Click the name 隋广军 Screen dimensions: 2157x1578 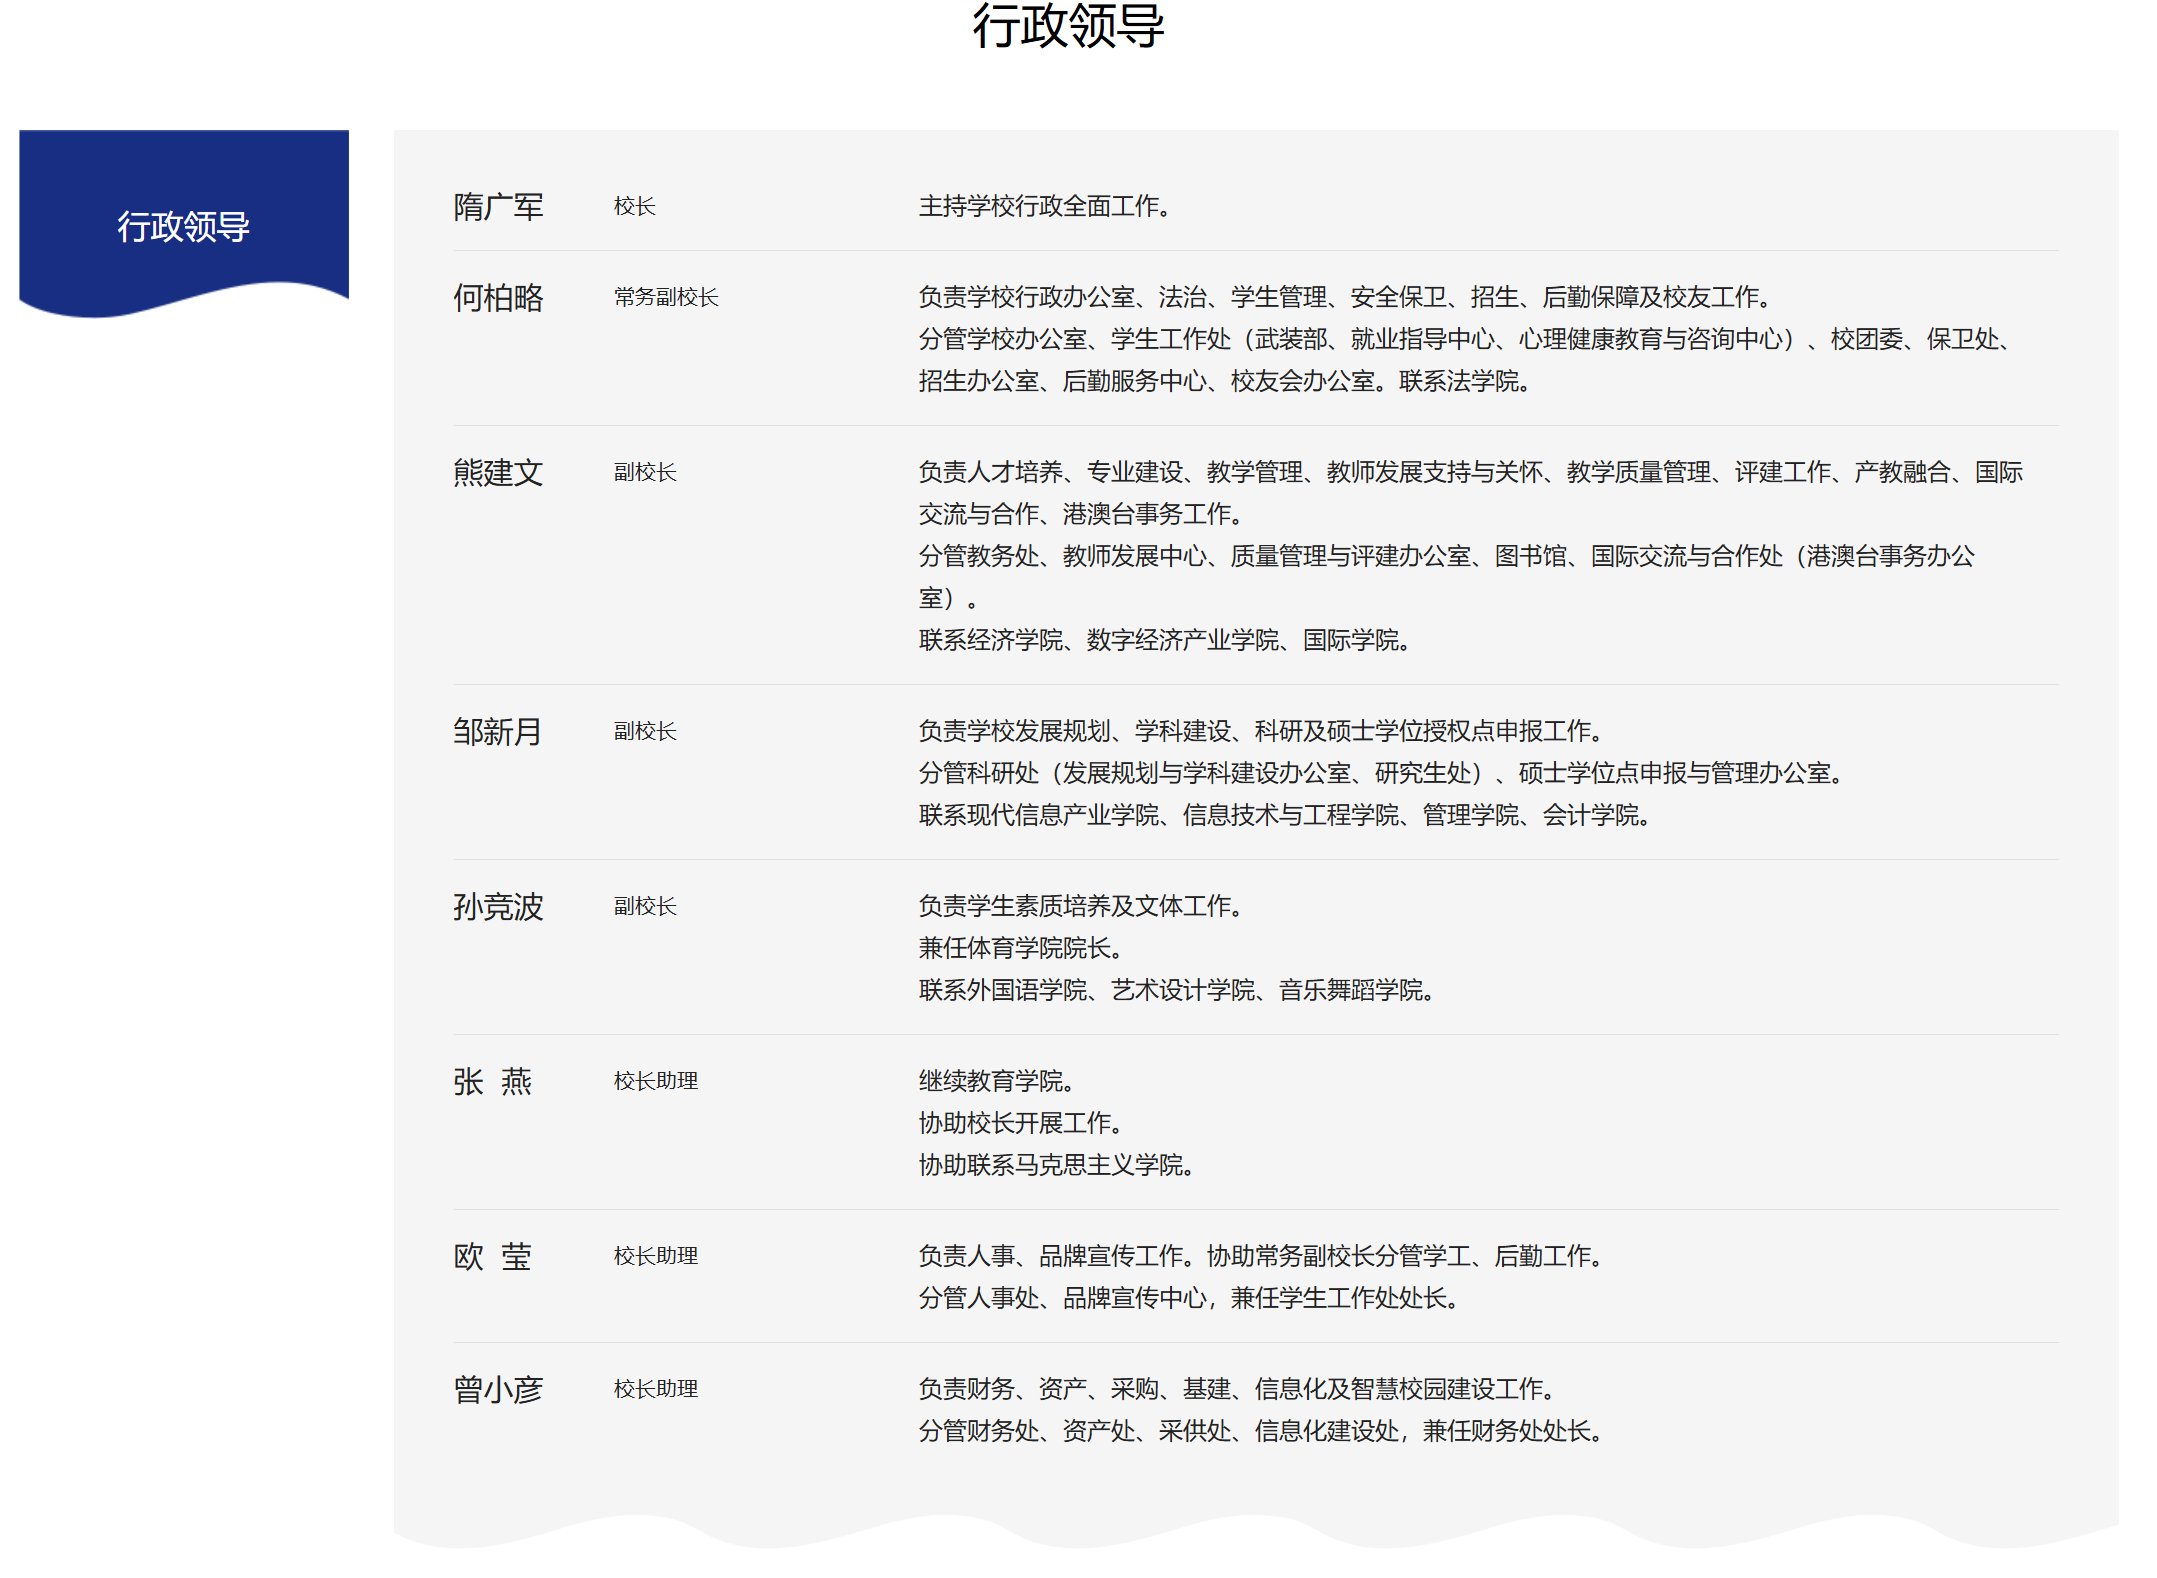pos(498,207)
